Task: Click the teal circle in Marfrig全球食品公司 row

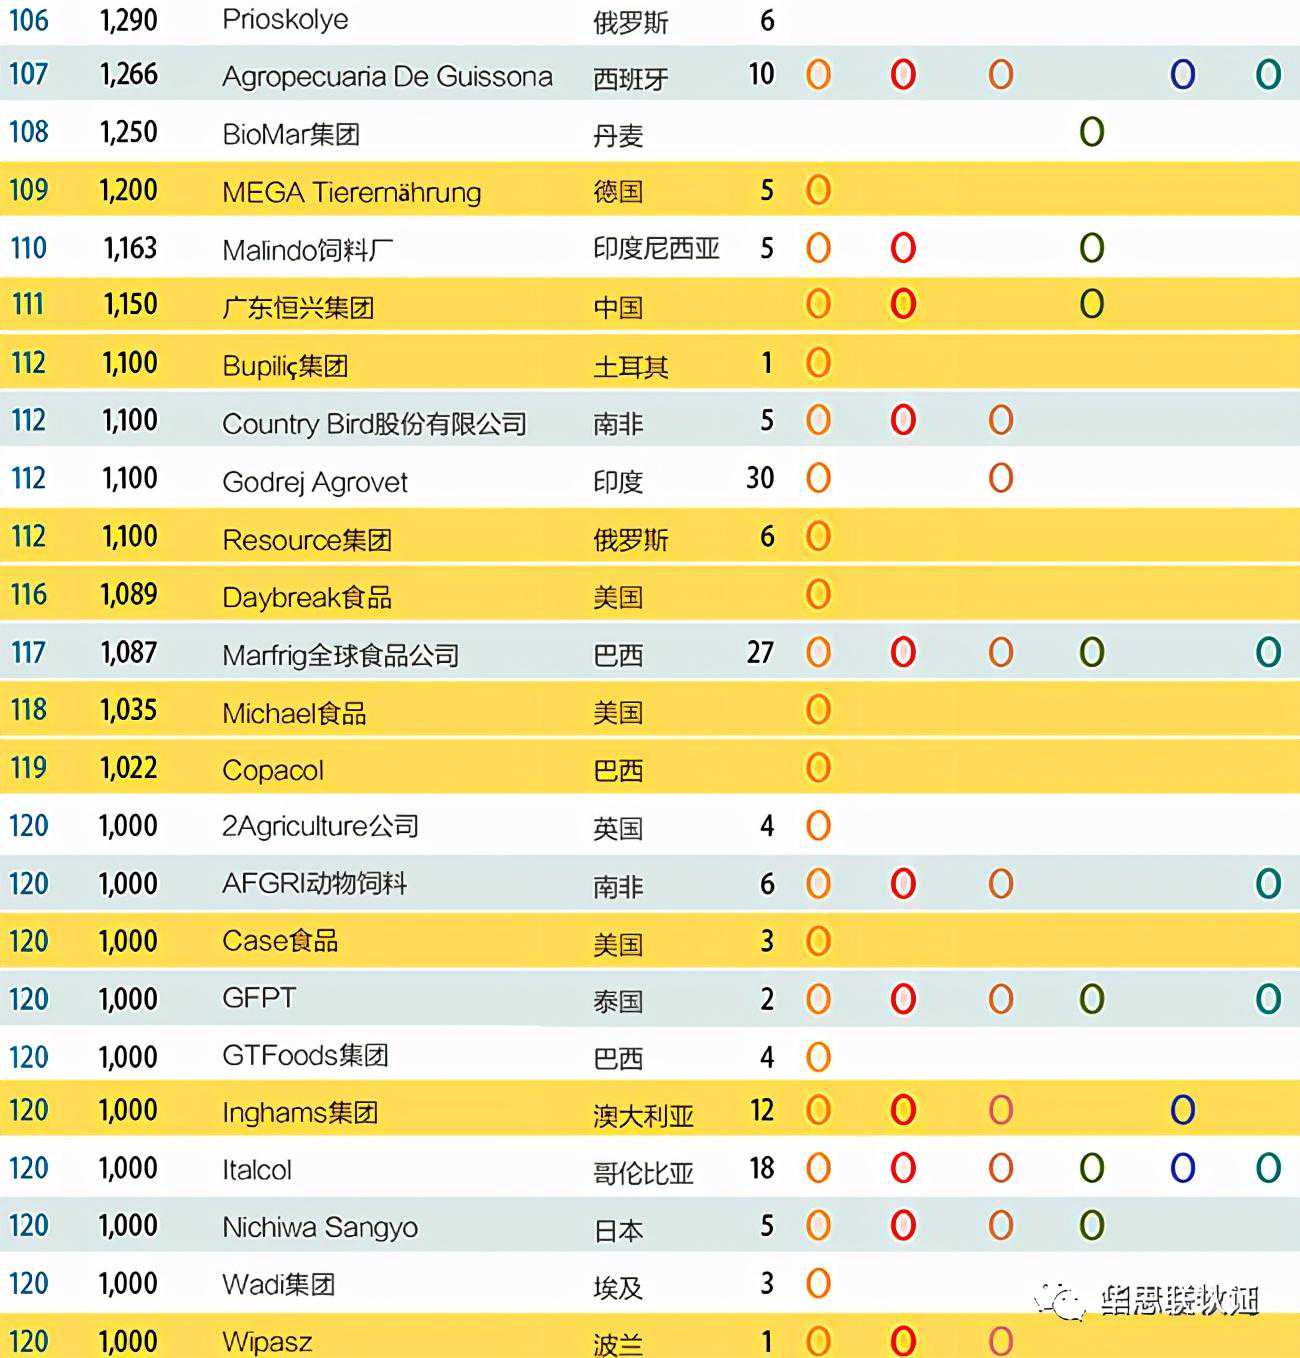Action: pyautogui.click(x=1268, y=653)
